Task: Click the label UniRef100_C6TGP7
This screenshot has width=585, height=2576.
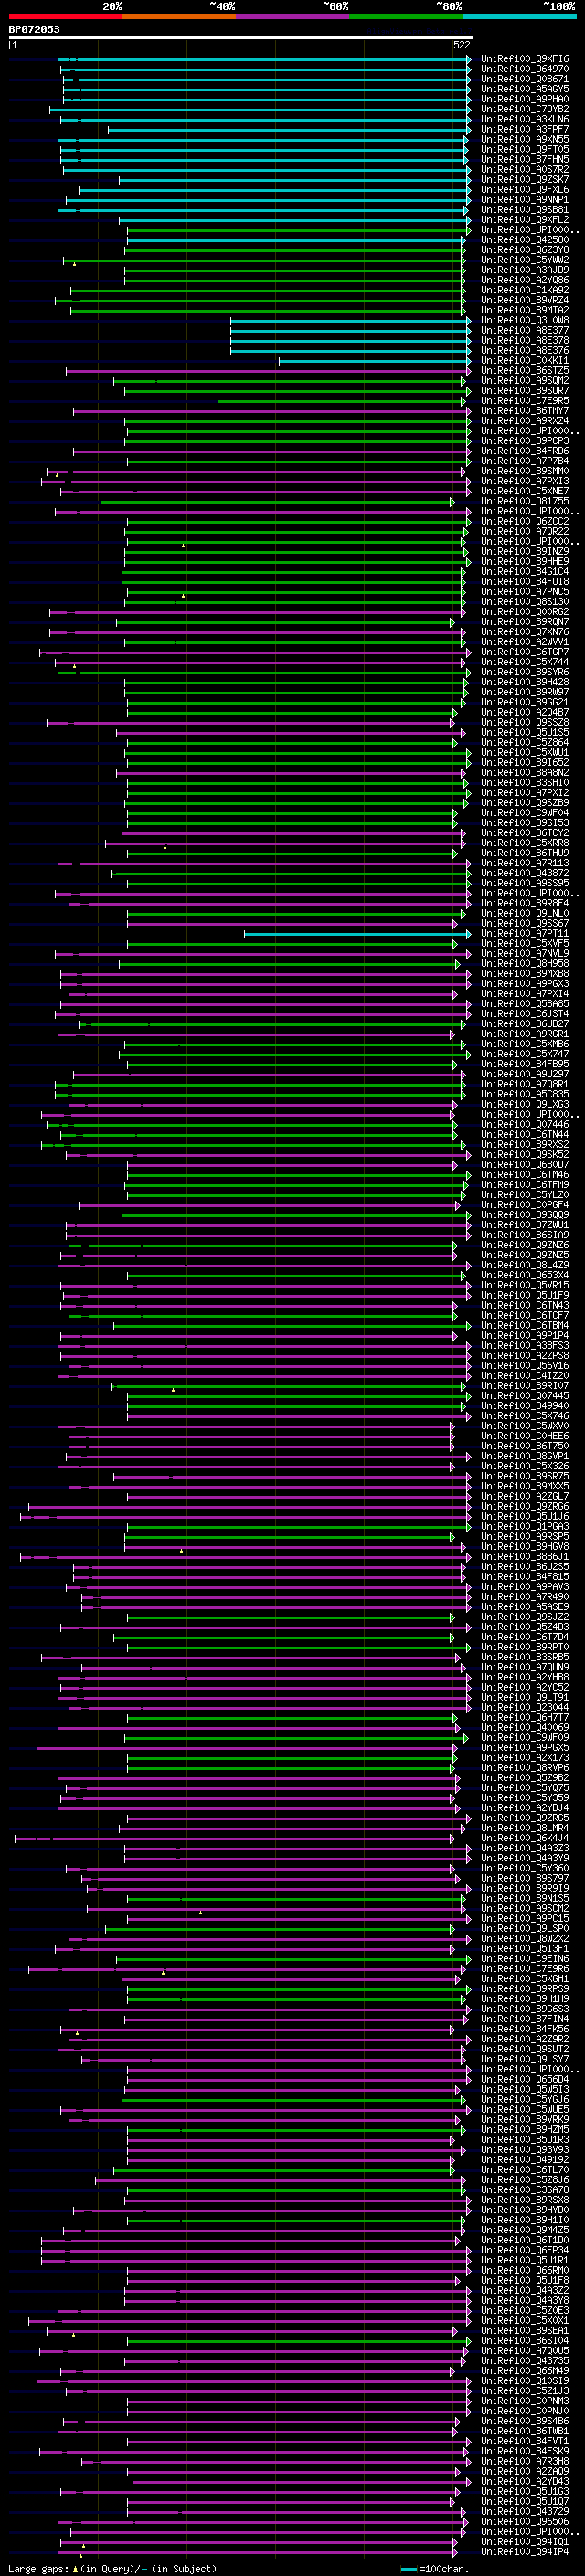Action: [x=525, y=652]
